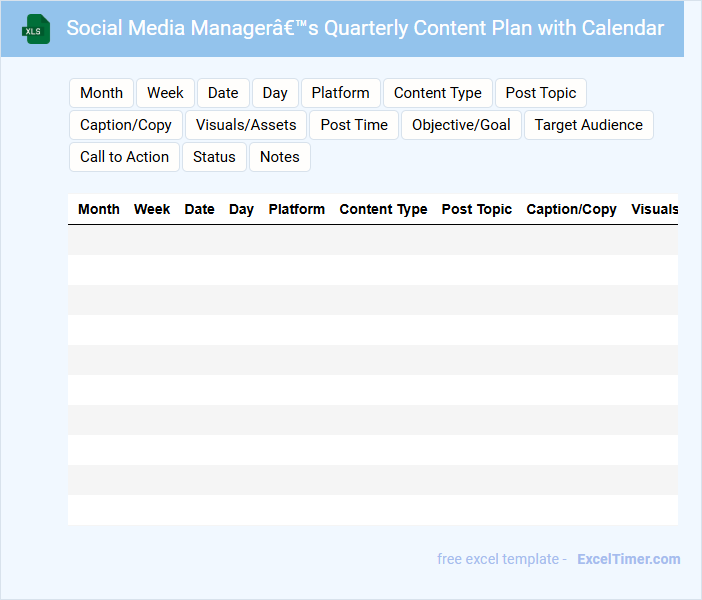Viewport: 702px width, 600px height.
Task: Click the Date tag button
Action: coord(223,93)
